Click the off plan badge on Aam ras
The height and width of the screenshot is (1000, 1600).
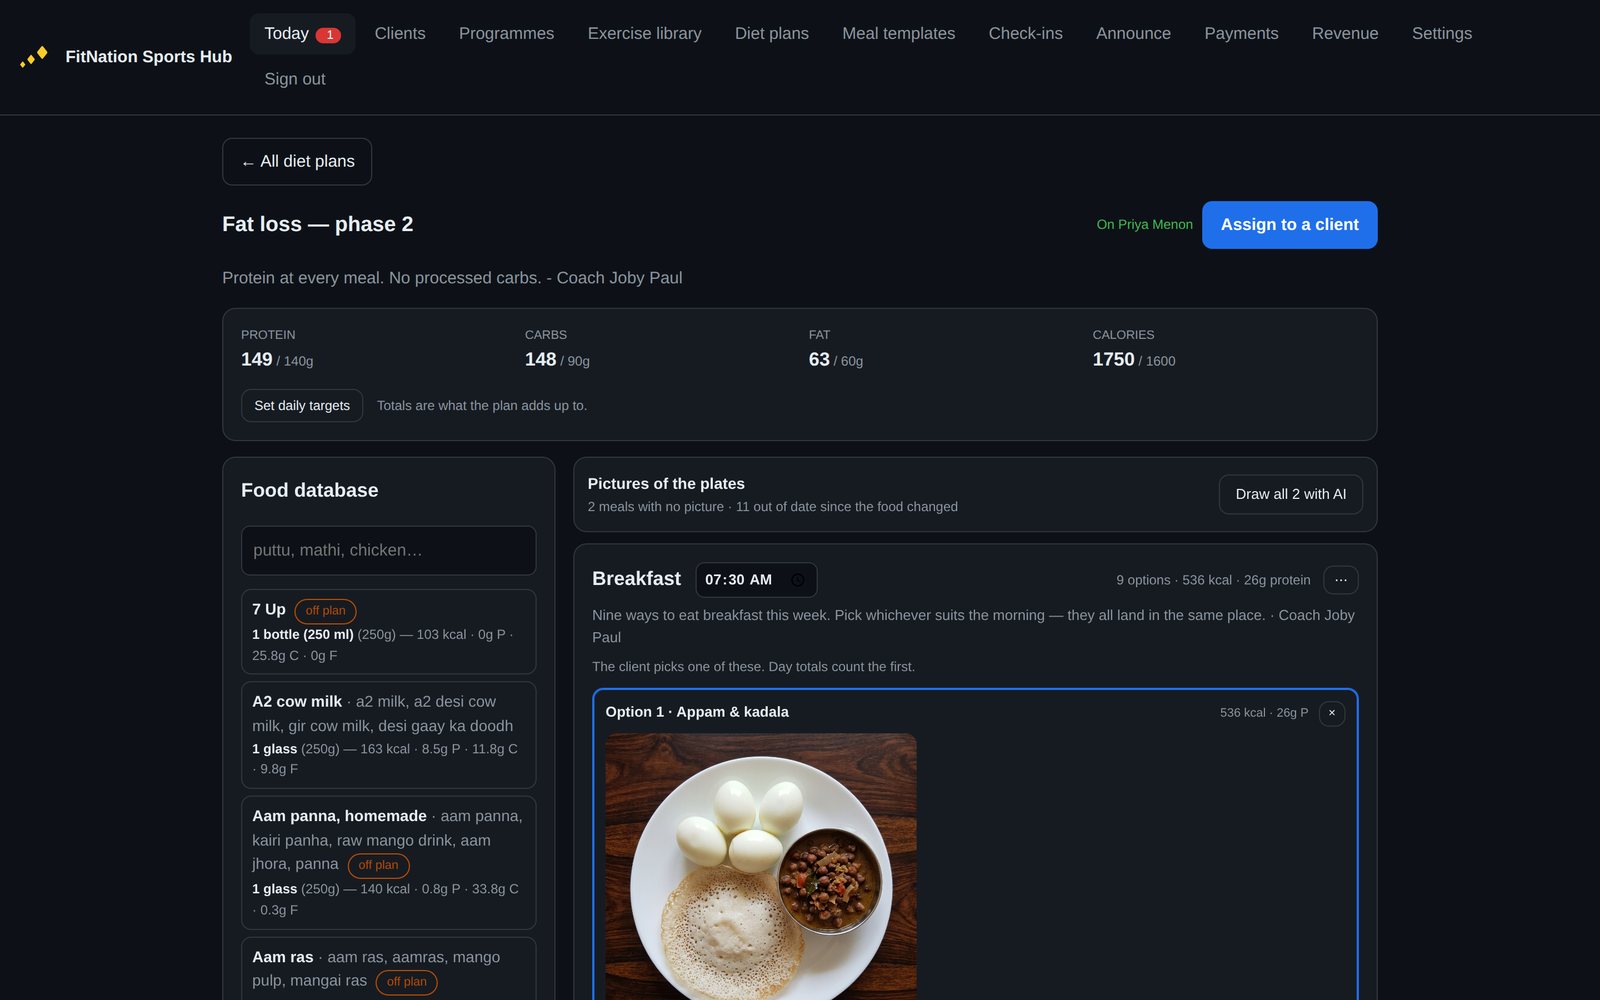point(406,982)
